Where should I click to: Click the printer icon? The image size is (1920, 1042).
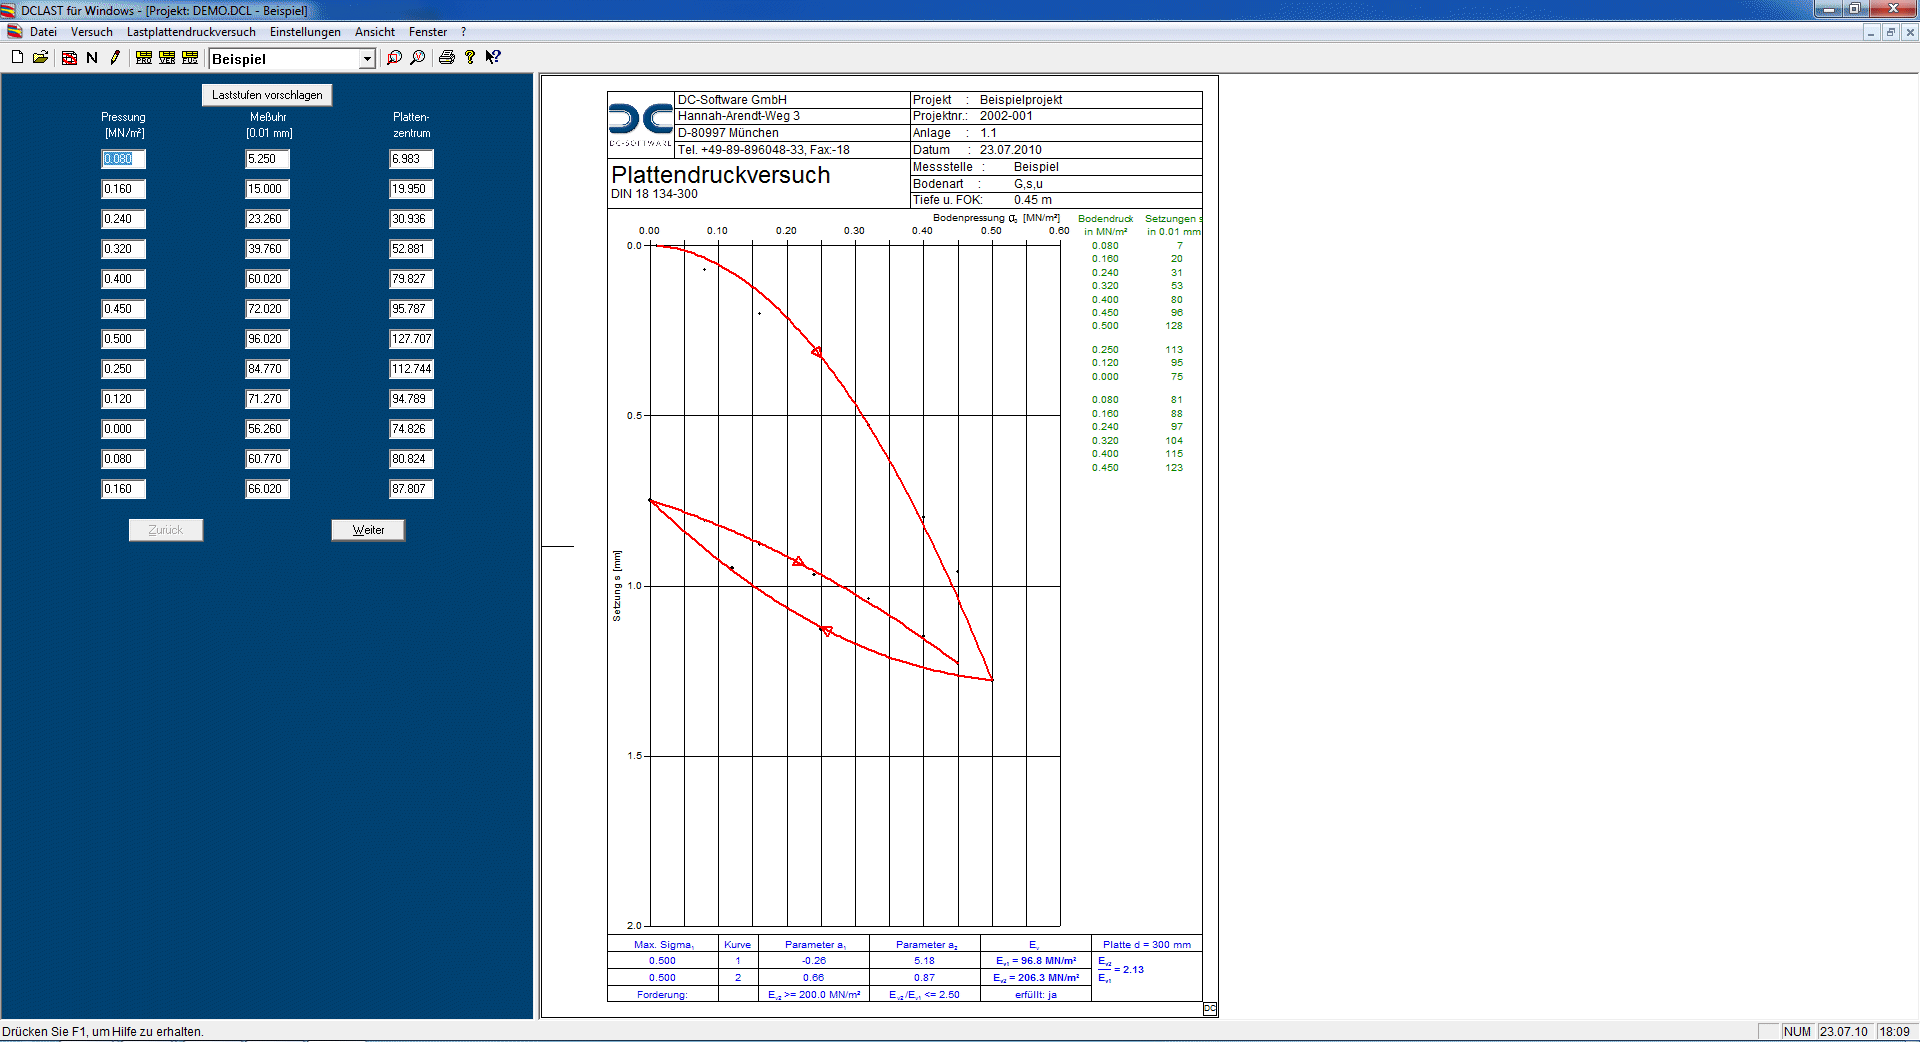point(446,57)
